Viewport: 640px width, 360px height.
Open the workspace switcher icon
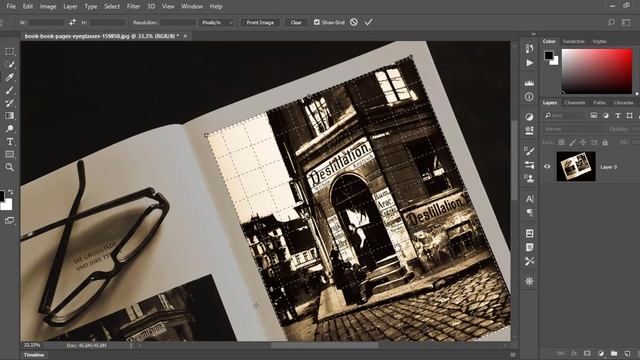pyautogui.click(x=626, y=22)
